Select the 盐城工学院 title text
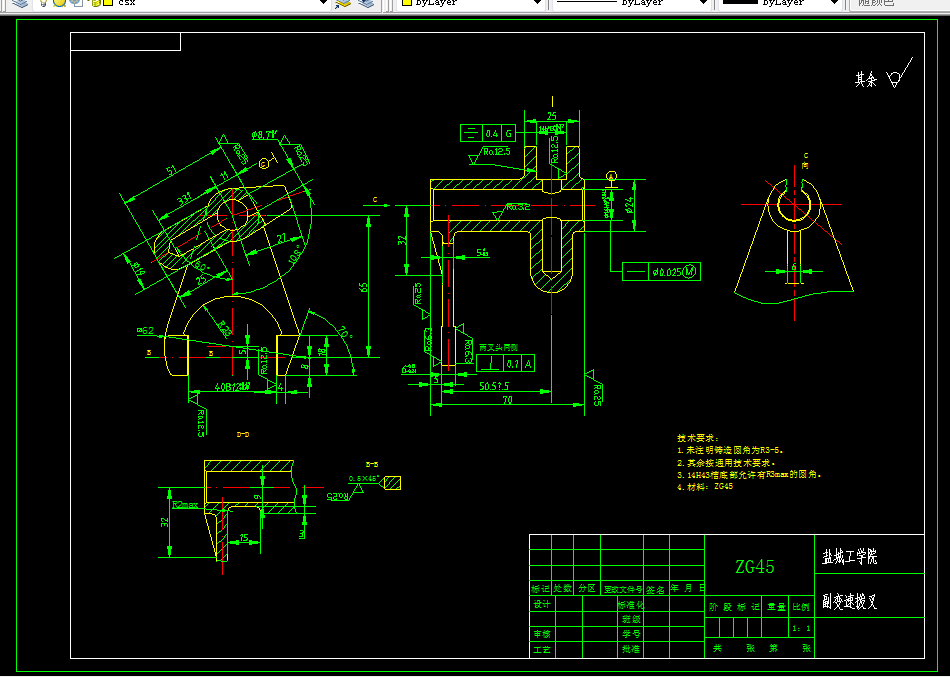The image size is (950, 677). coord(849,557)
